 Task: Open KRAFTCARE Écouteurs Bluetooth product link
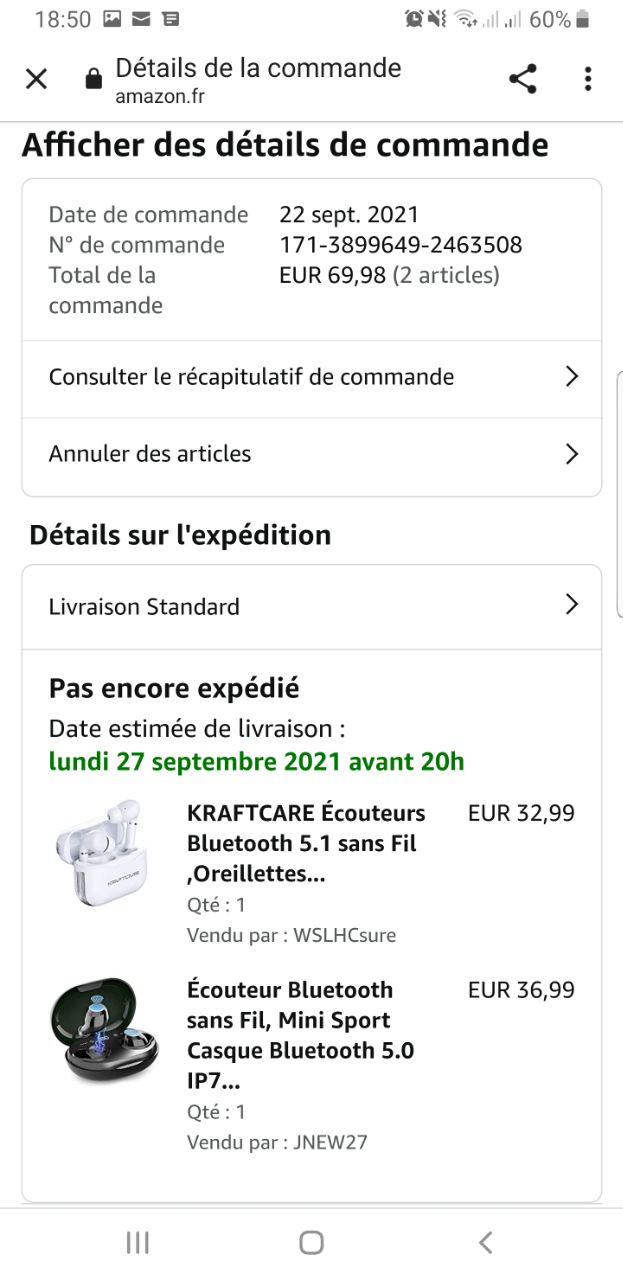click(306, 843)
